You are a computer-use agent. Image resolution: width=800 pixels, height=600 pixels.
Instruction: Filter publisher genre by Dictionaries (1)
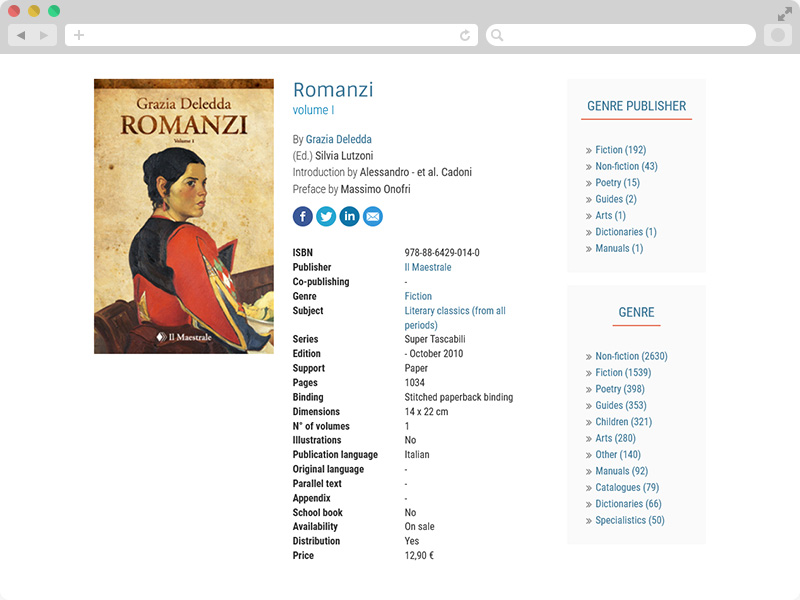click(626, 232)
